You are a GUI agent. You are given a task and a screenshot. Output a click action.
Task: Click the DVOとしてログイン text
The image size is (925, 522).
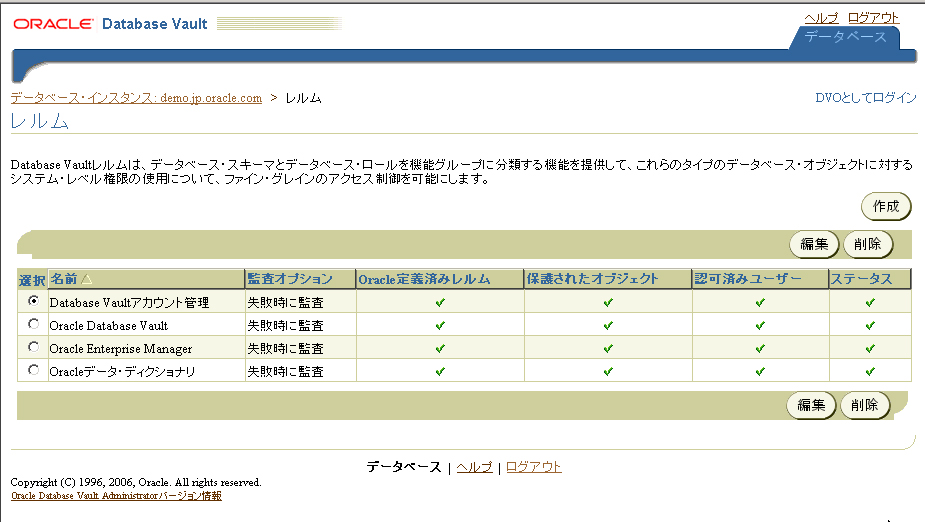click(865, 98)
